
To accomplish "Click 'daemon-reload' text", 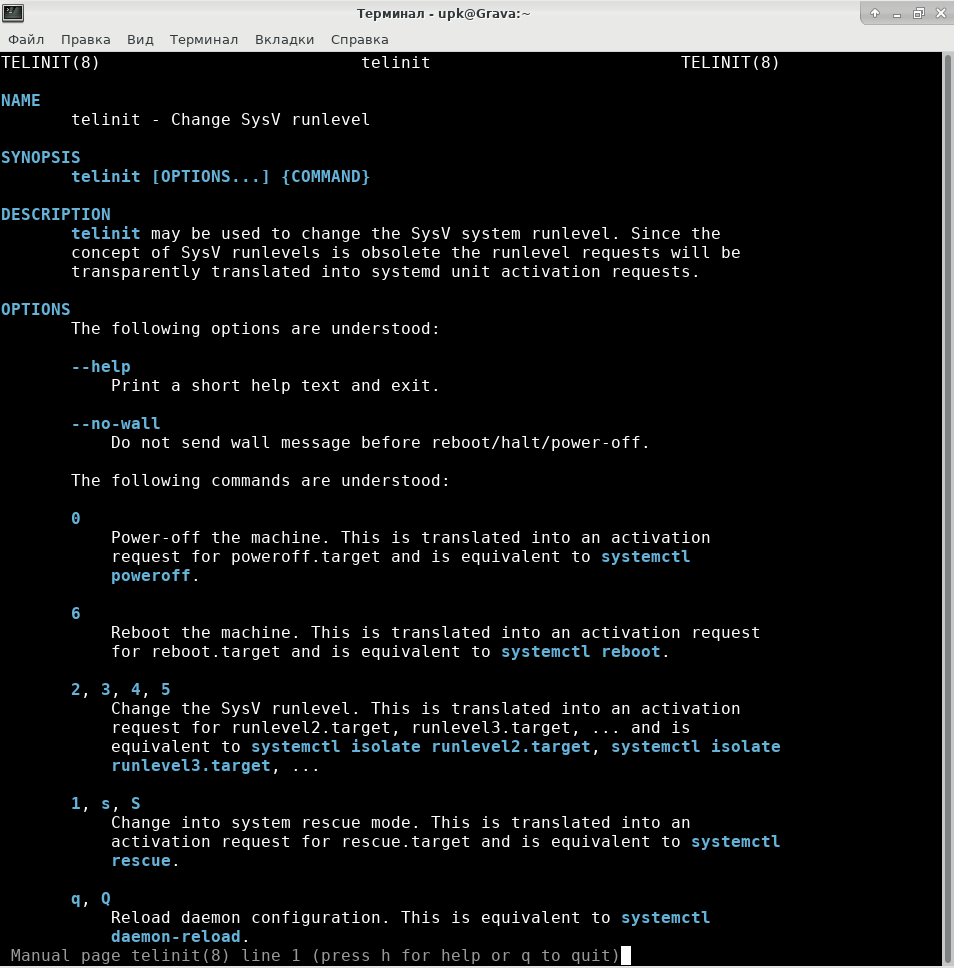I will point(175,937).
